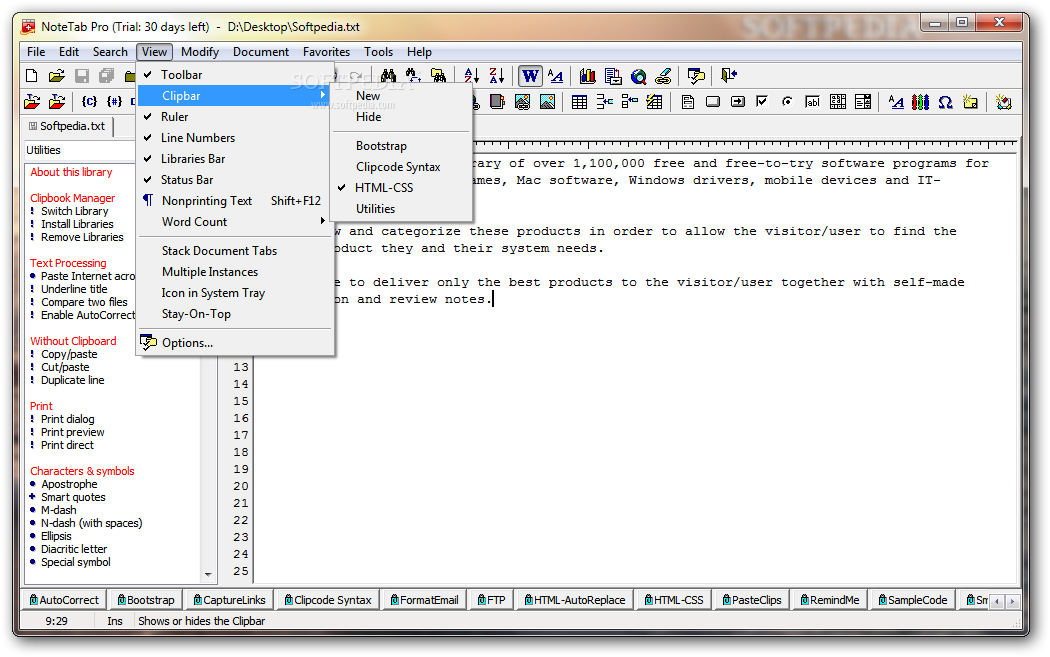Click Switch Library link

pos(74,211)
